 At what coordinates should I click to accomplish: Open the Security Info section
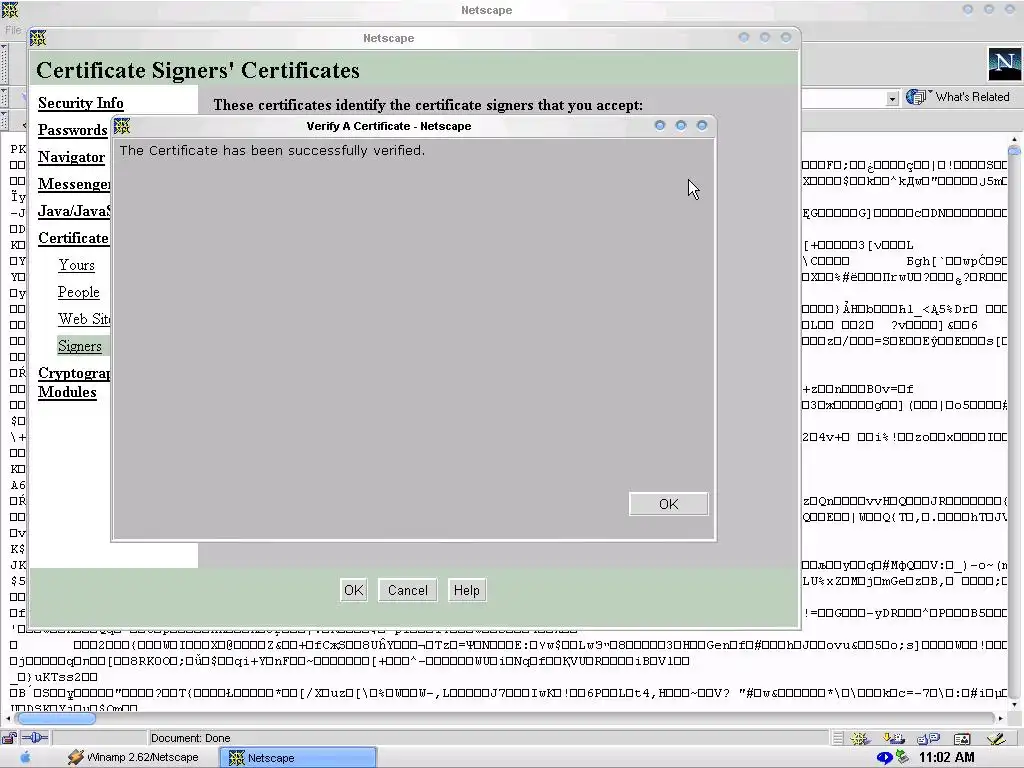coord(80,103)
